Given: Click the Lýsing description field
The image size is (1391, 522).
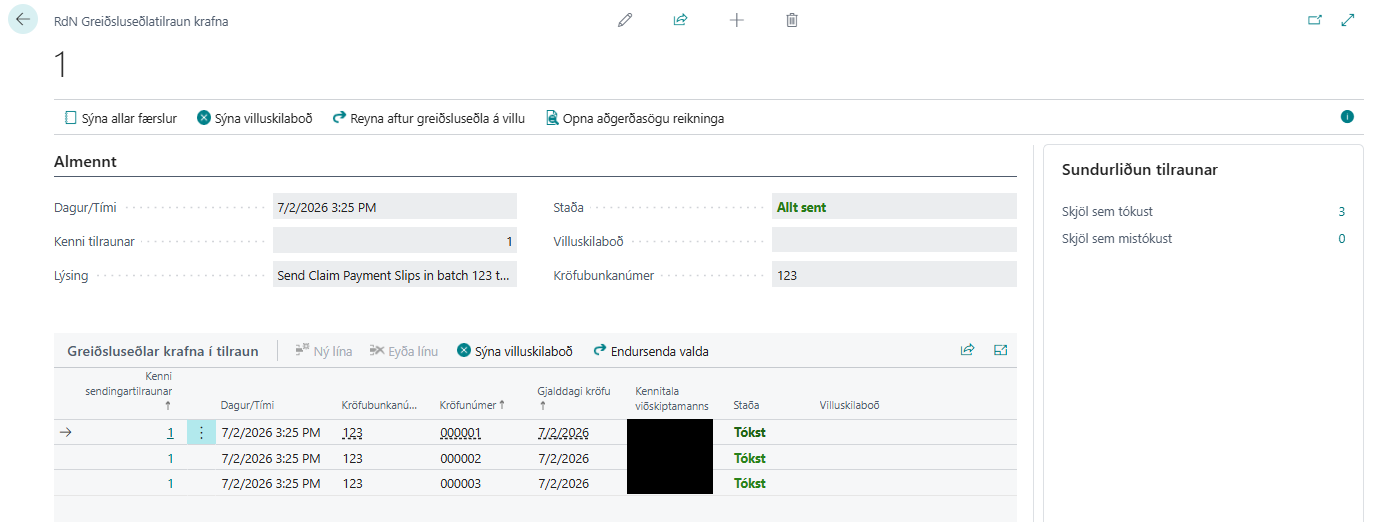Looking at the screenshot, I should [x=395, y=275].
